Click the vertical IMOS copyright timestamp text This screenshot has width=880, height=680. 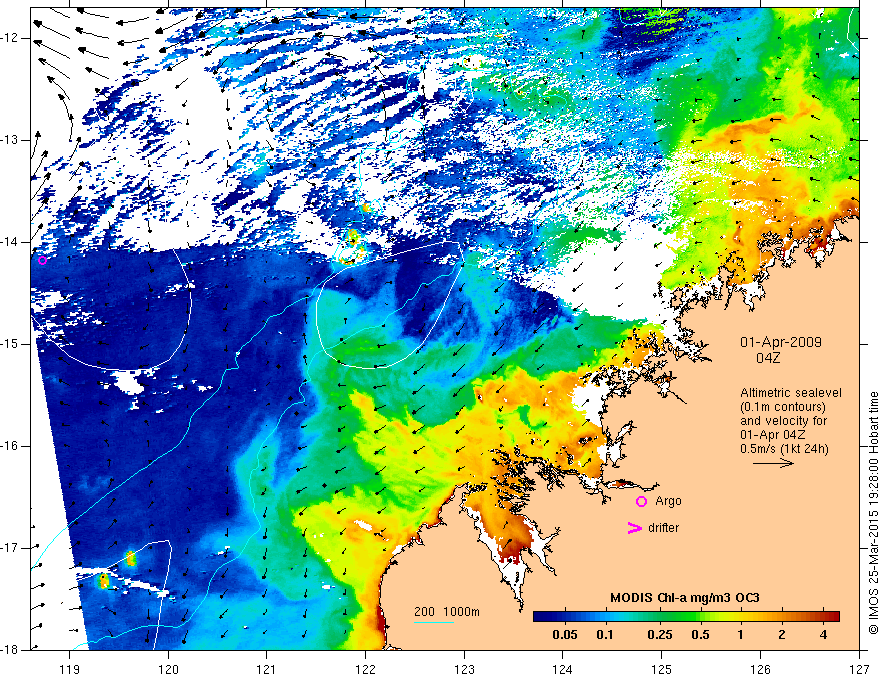(x=873, y=513)
